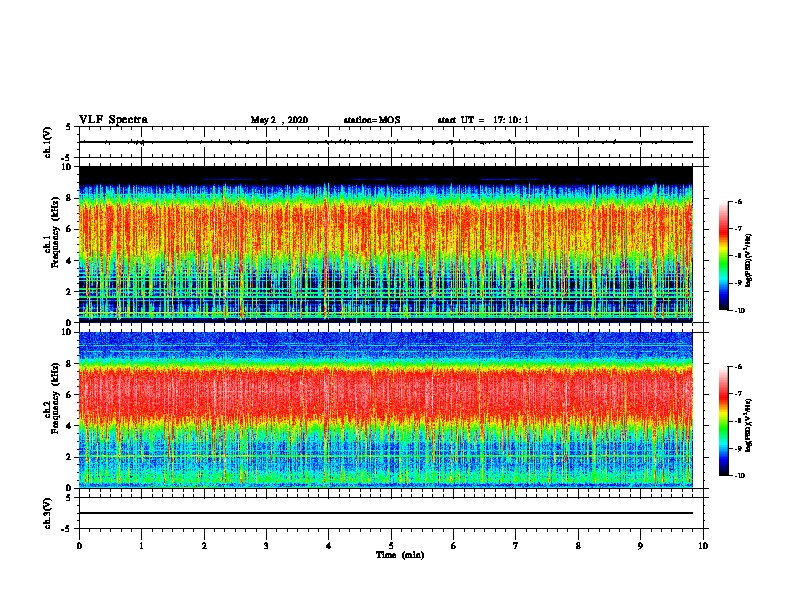The height and width of the screenshot is (612, 792).
Task: Click the ch.2 color bar log(PSD) label
Action: (x=749, y=425)
